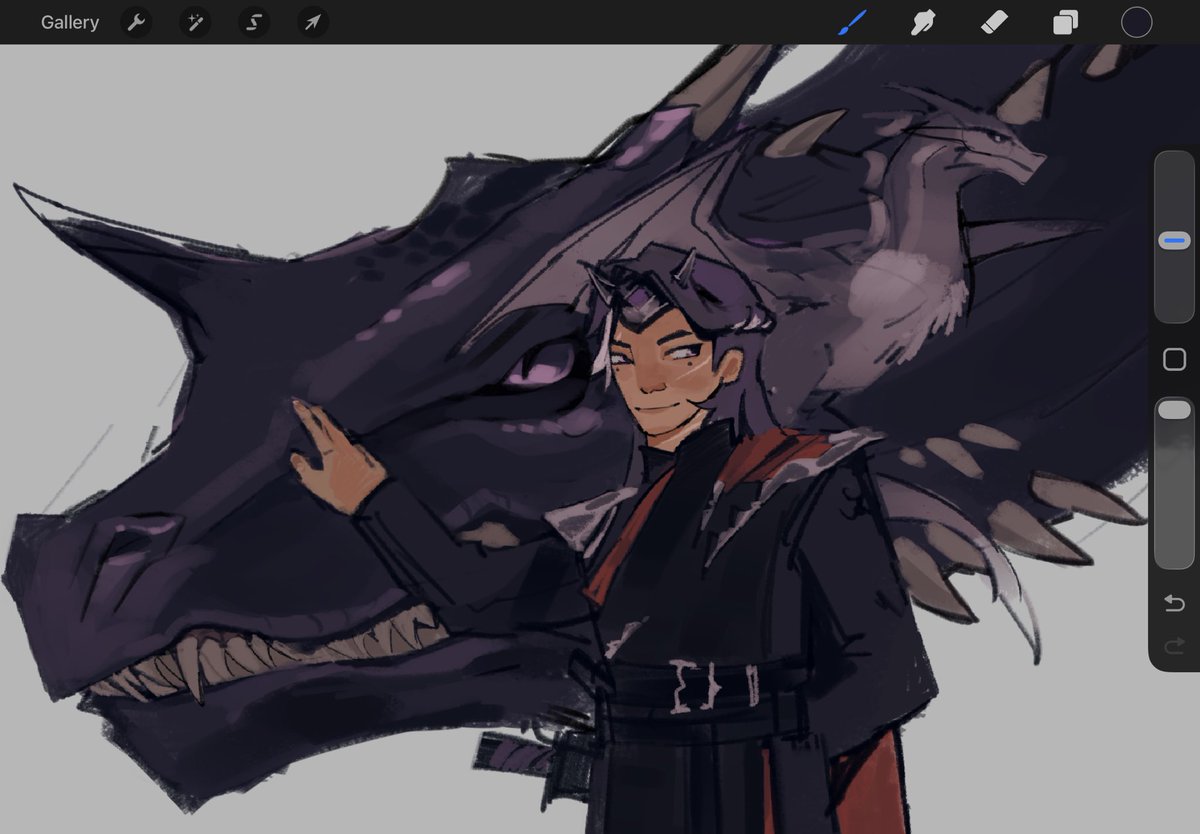
Task: Open adjustments options via the wand menu
Action: coord(194,22)
